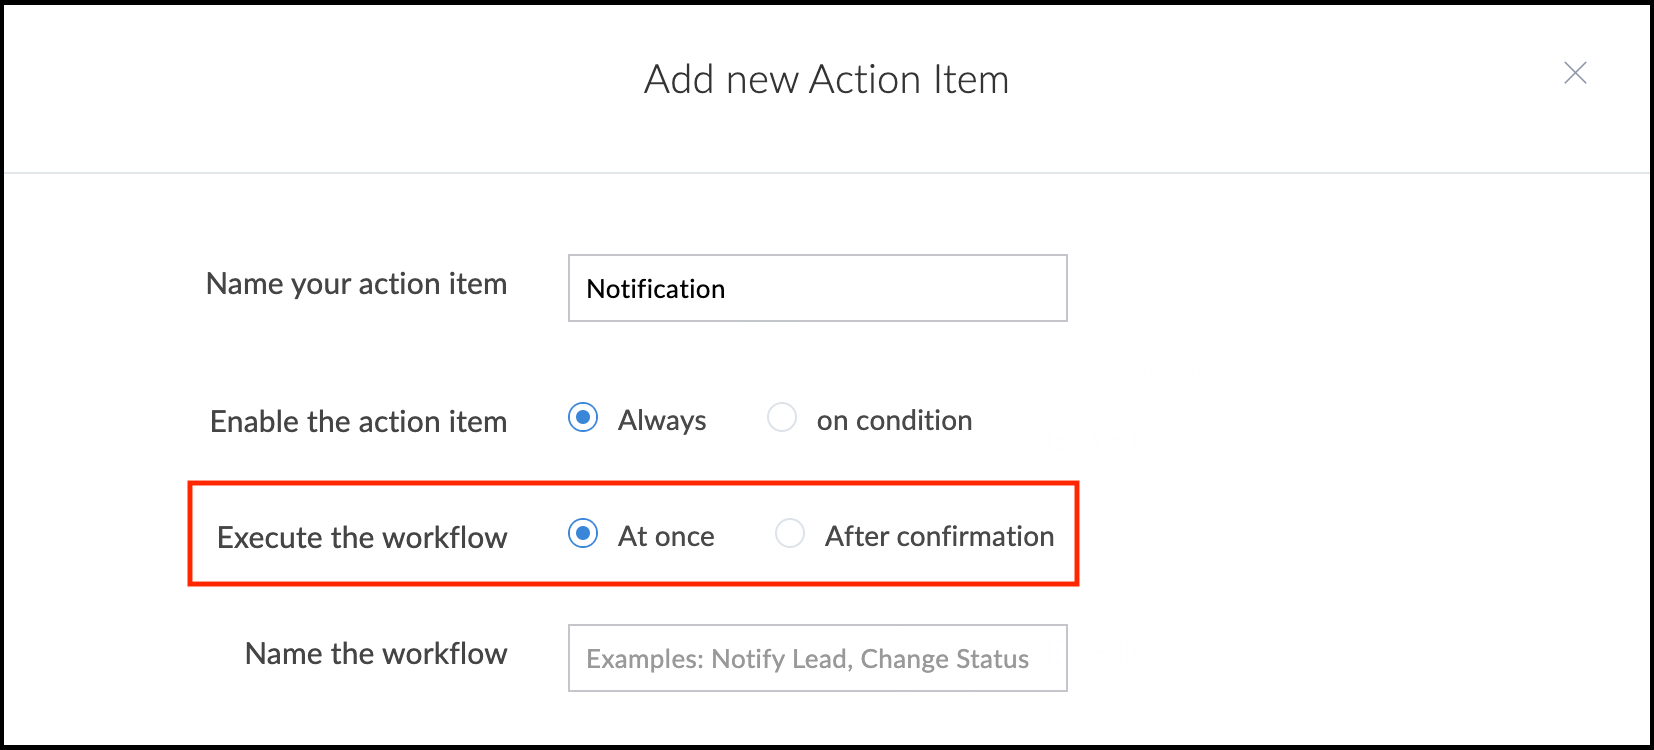Click the Execute the workflow label
This screenshot has height=750, width=1654.
click(362, 537)
